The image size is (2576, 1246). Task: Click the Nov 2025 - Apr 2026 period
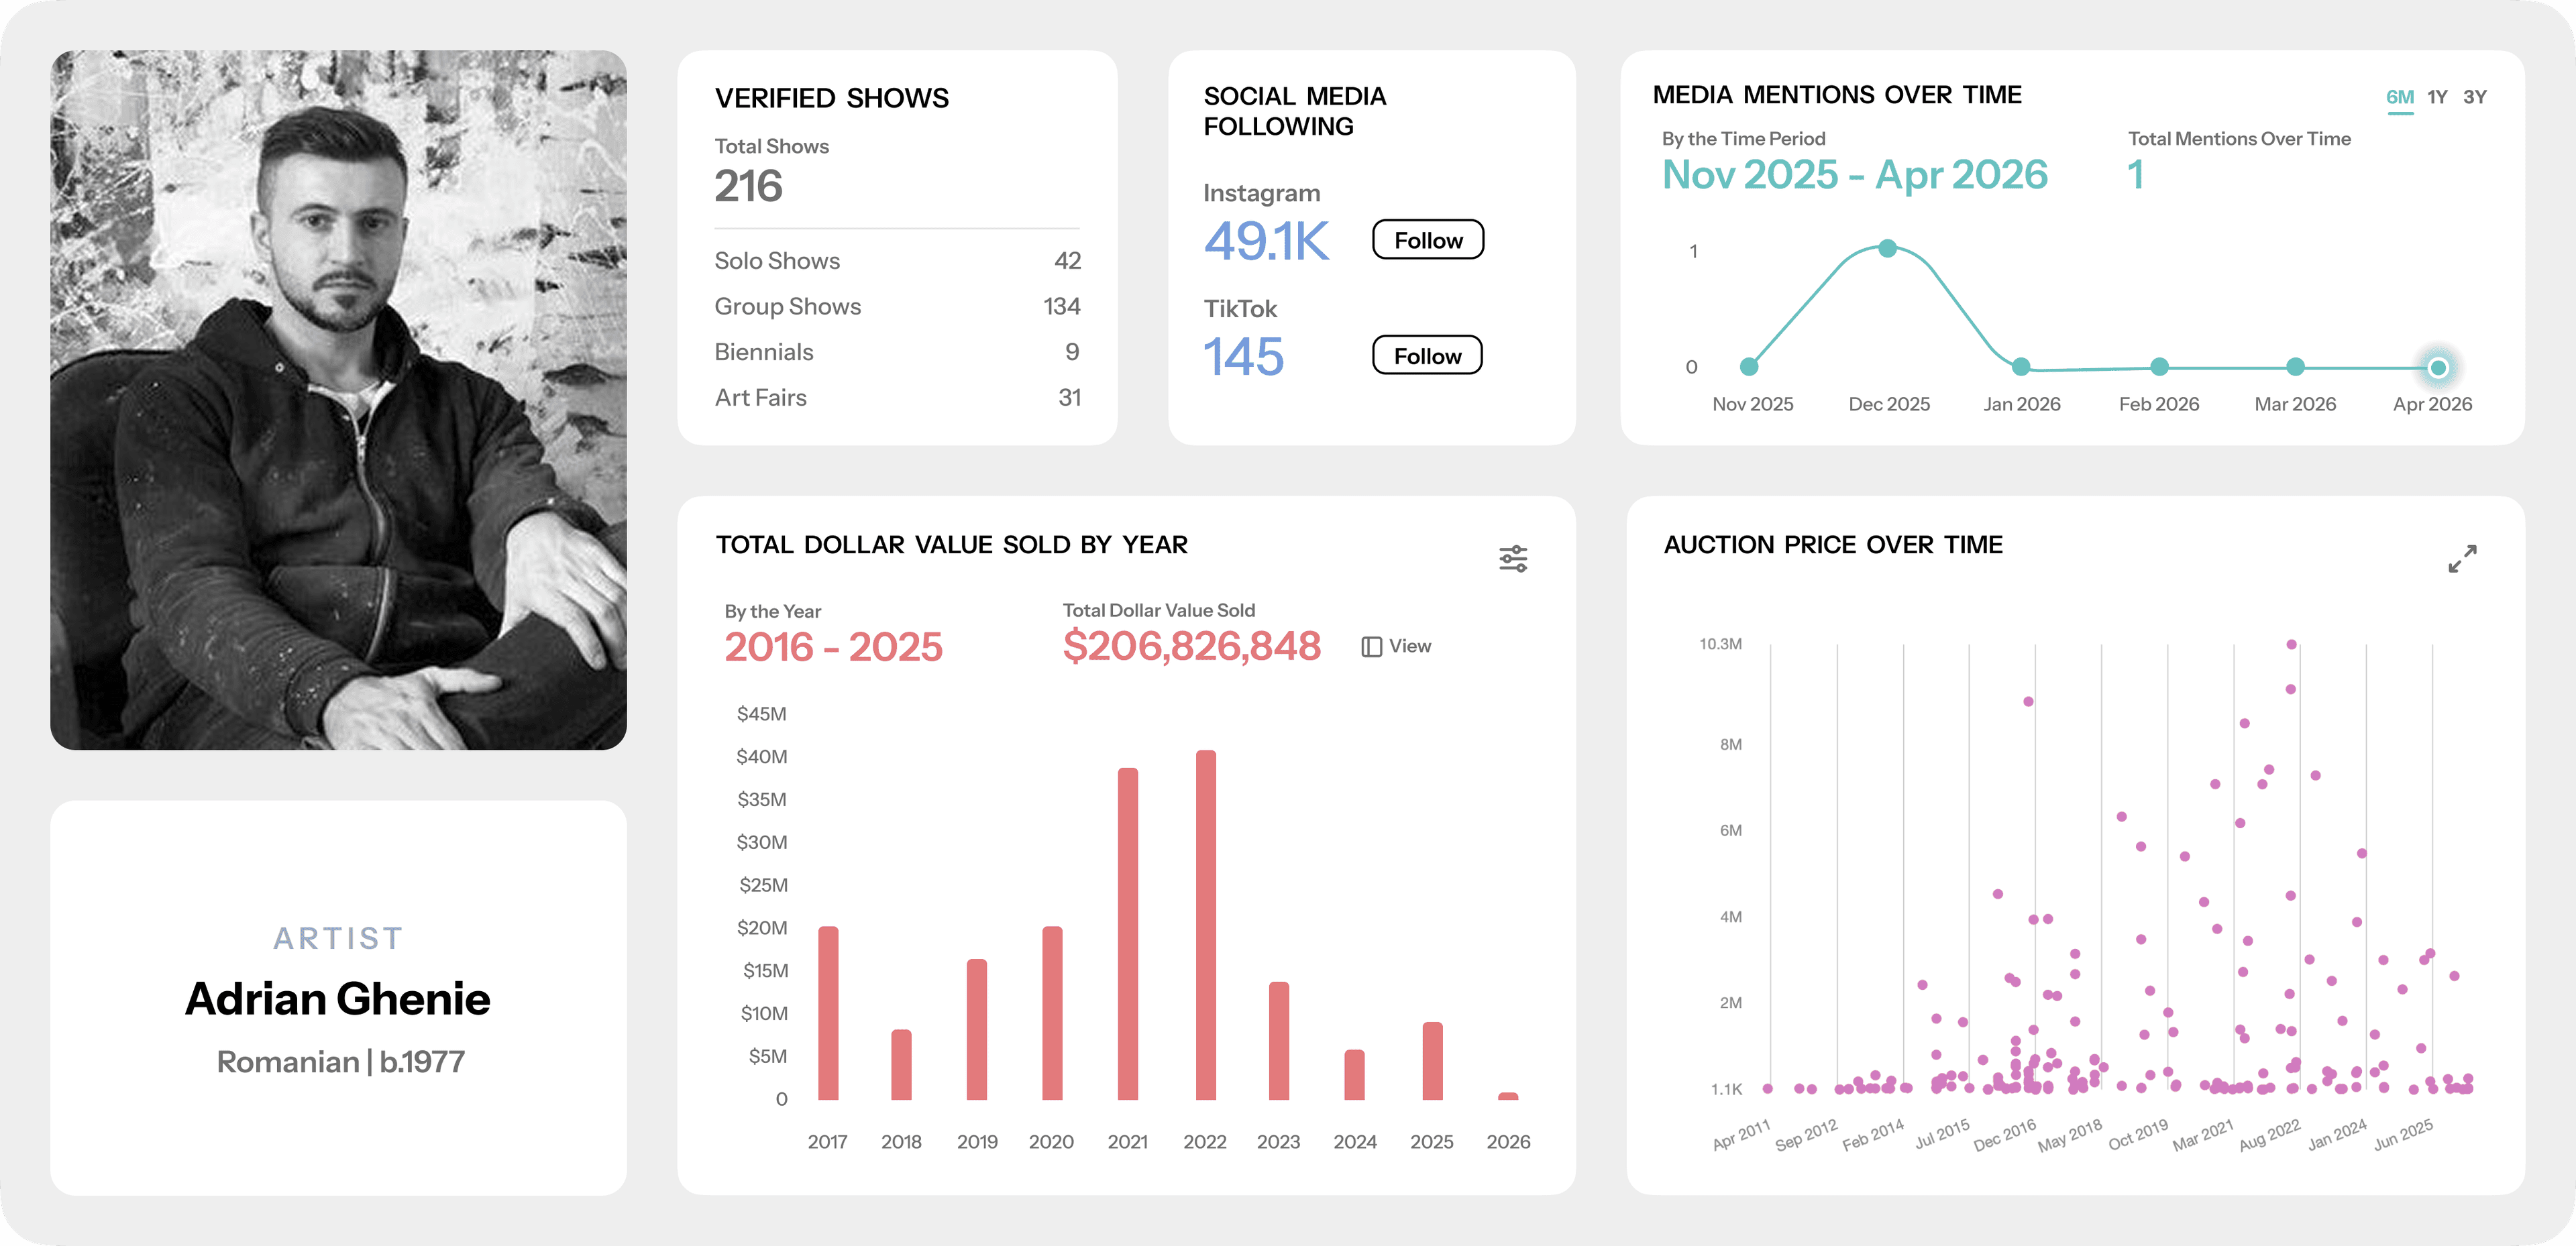click(x=1855, y=175)
